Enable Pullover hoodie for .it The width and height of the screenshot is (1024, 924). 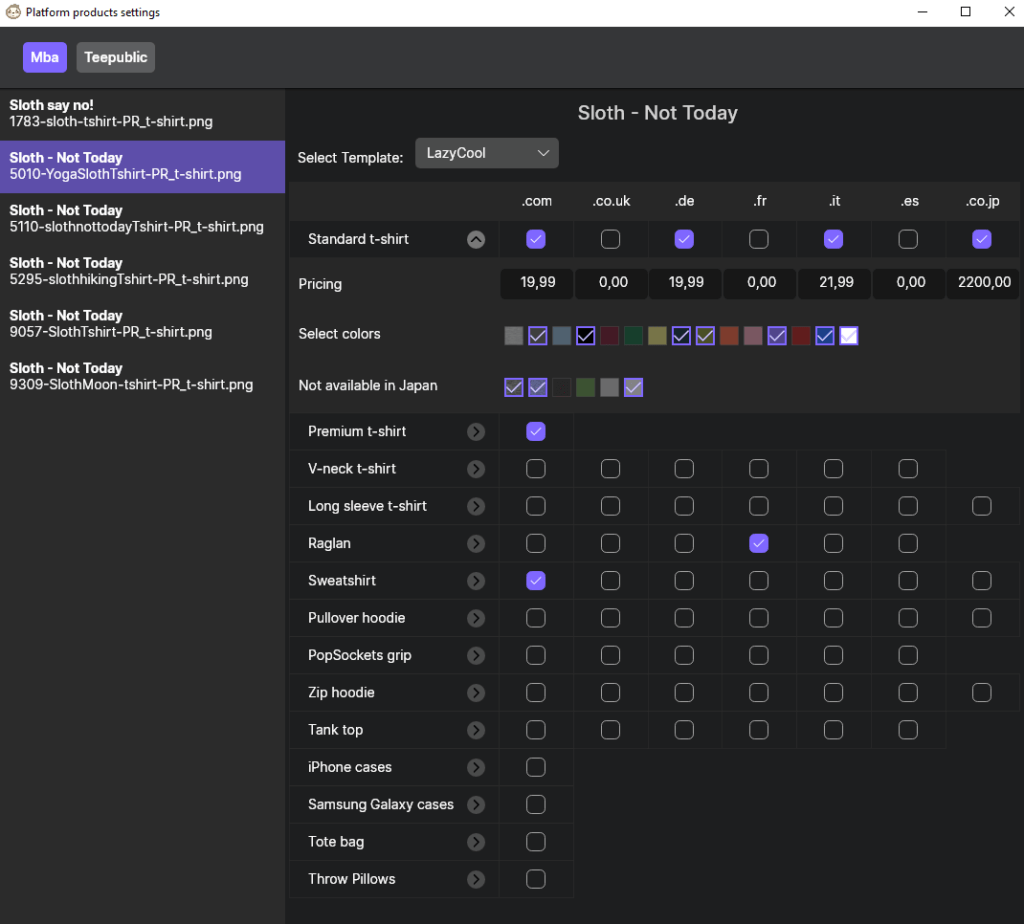[x=833, y=618]
